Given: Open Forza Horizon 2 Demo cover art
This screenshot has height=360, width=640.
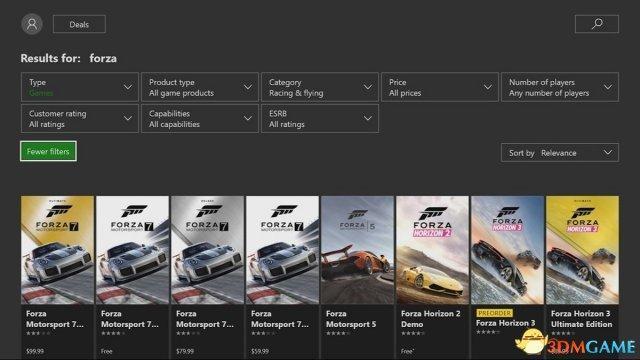Looking at the screenshot, I should coord(432,250).
